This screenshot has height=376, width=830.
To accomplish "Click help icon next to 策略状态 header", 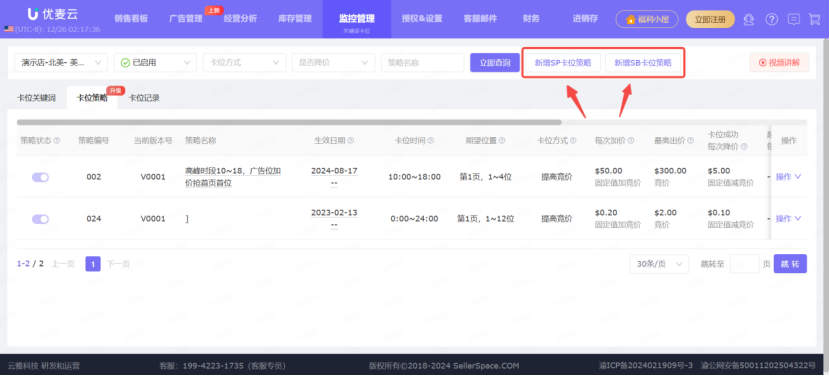I will pyautogui.click(x=57, y=141).
